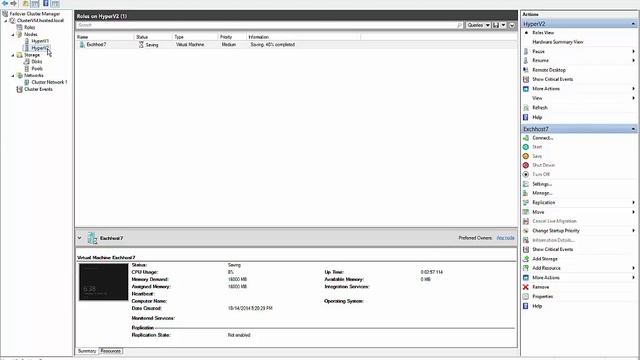640x360 pixels.
Task: Sort by Name column header
Action: pyautogui.click(x=82, y=37)
